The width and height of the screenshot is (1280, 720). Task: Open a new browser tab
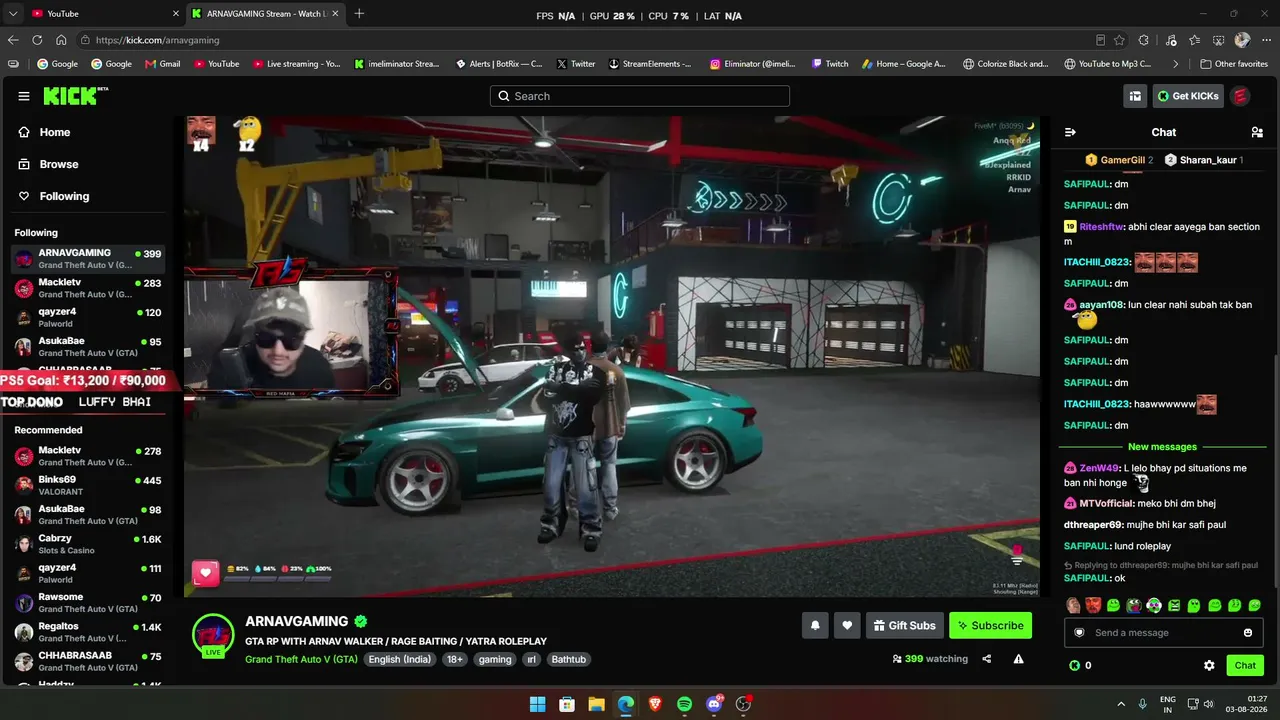coord(359,14)
